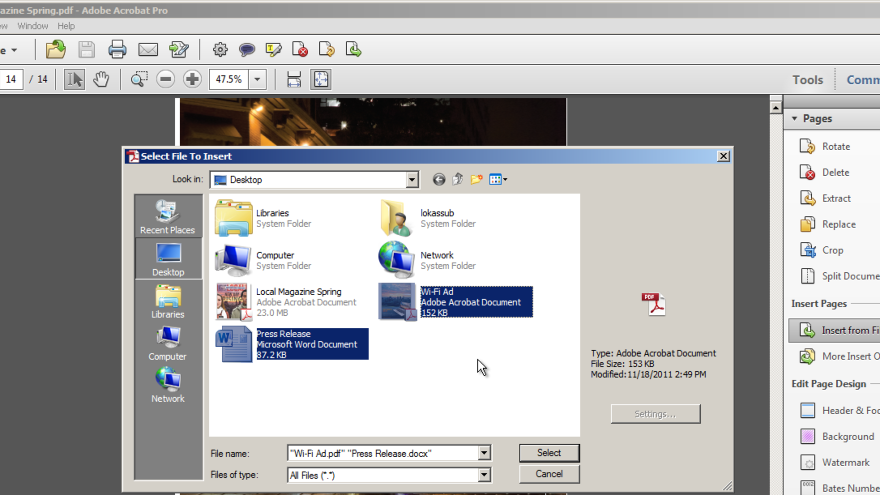
Task: Click the Save disk icon
Action: pos(86,49)
